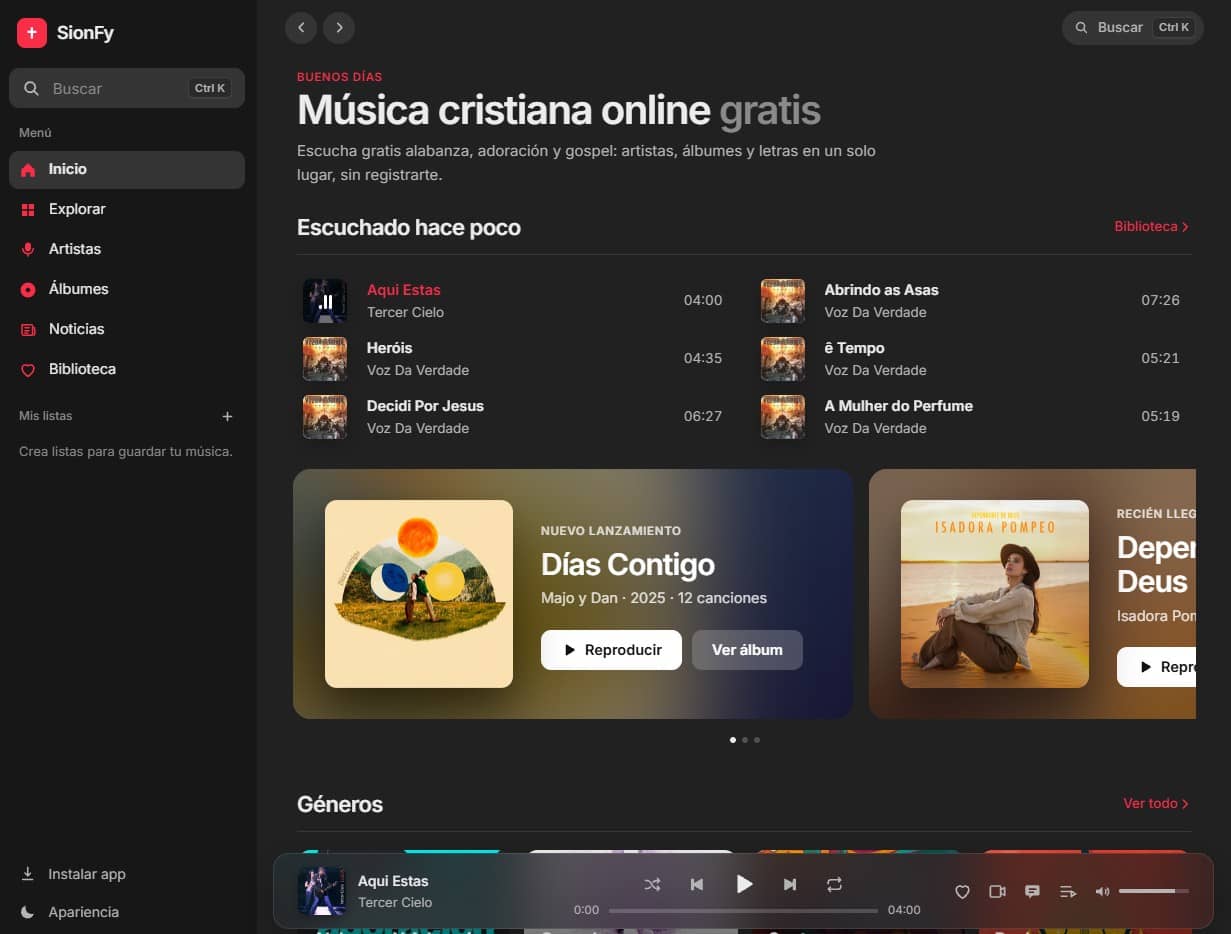Open Inicio in the sidebar menu
The image size is (1231, 934).
click(x=127, y=170)
